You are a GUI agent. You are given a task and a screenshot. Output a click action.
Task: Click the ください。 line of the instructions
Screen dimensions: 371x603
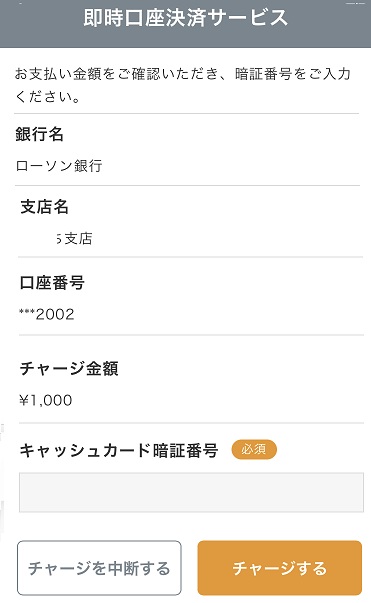[48, 97]
